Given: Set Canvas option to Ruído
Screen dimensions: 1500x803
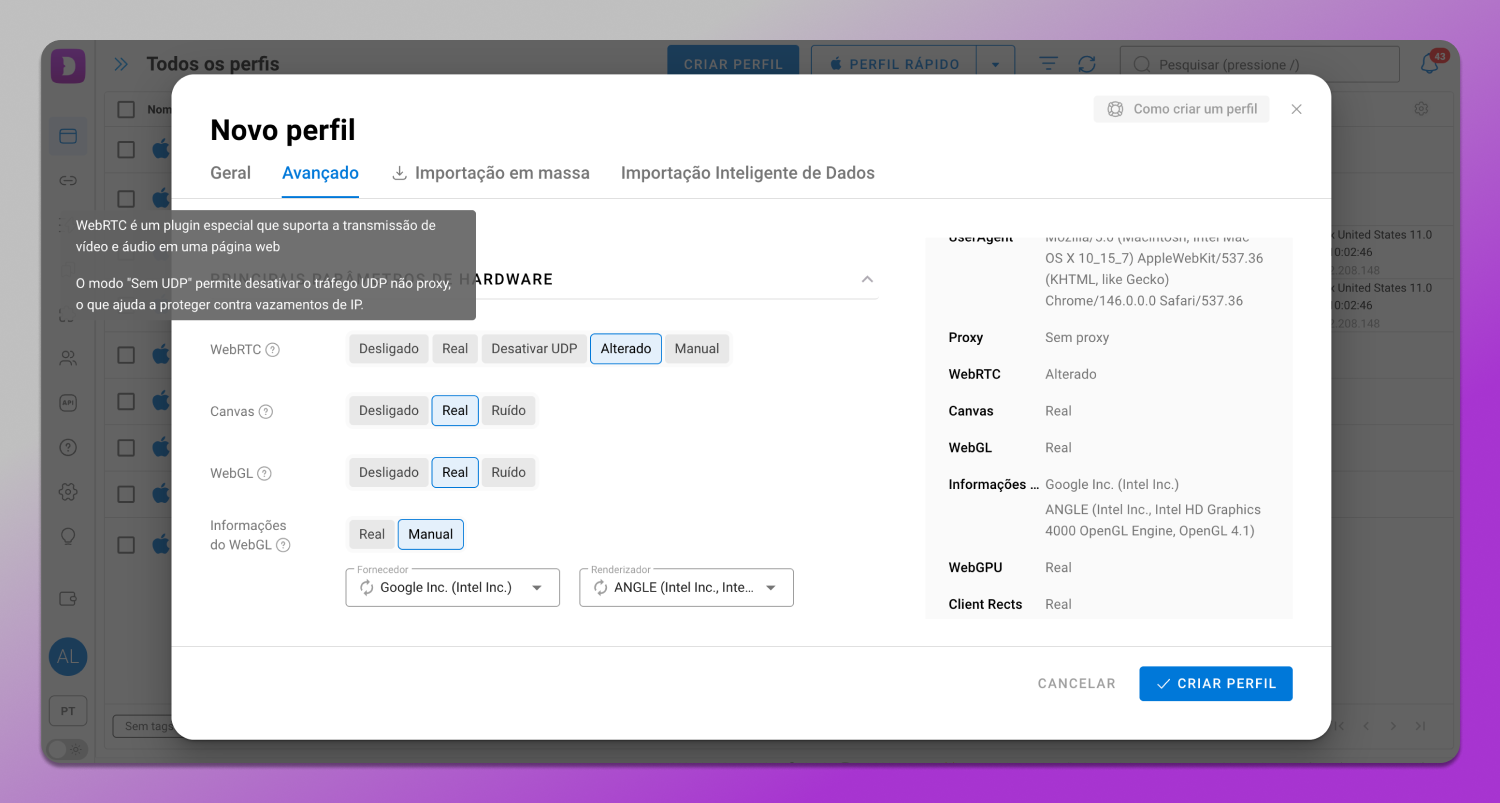Looking at the screenshot, I should click(x=508, y=411).
